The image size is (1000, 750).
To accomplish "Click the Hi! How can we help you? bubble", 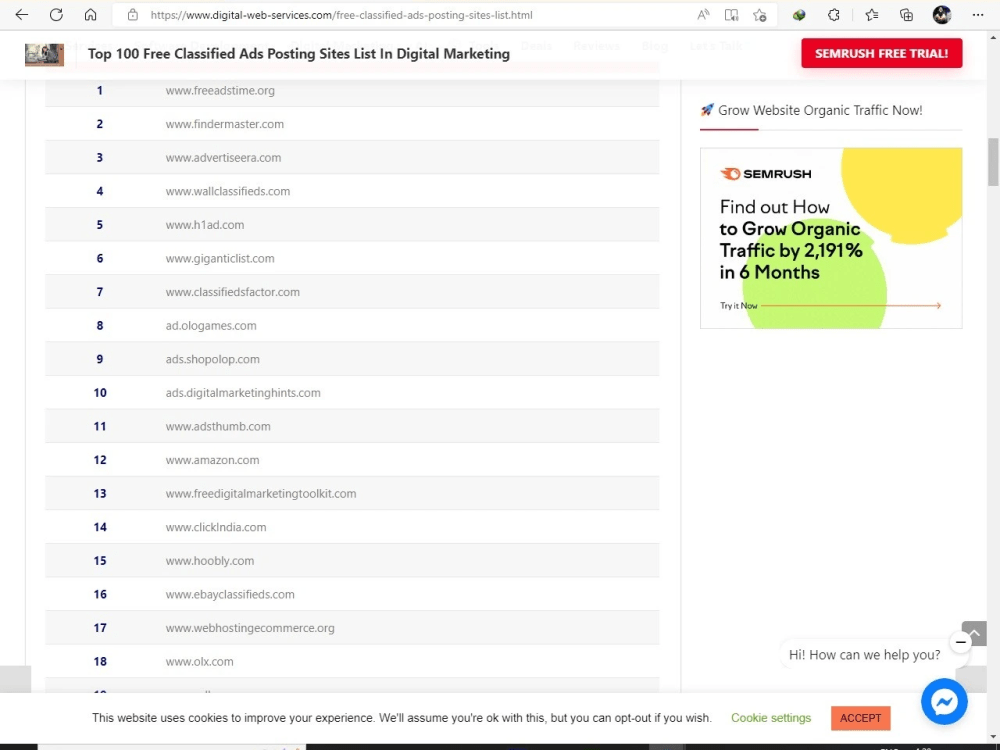I will coord(864,655).
